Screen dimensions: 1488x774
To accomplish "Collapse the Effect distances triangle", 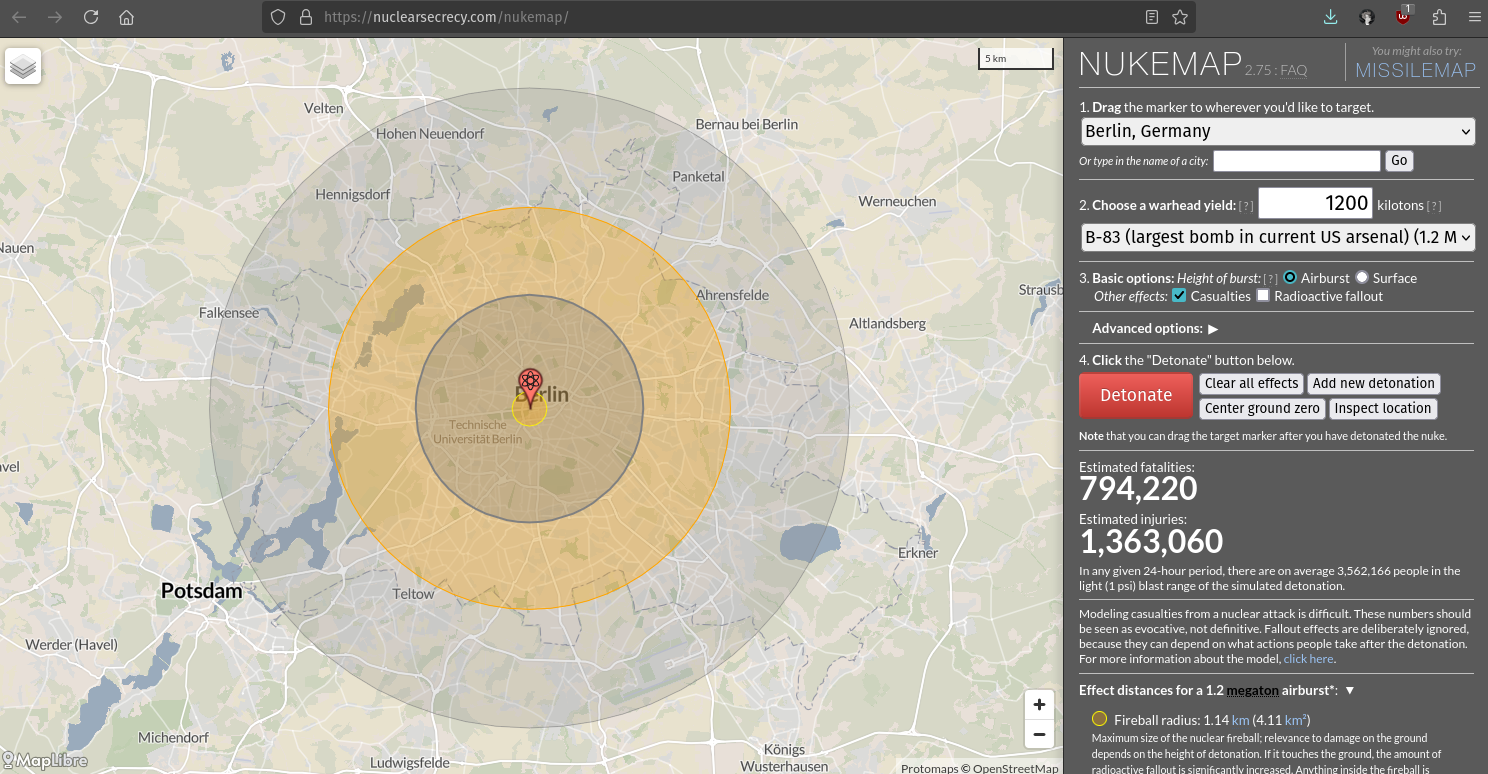I will coord(1349,690).
